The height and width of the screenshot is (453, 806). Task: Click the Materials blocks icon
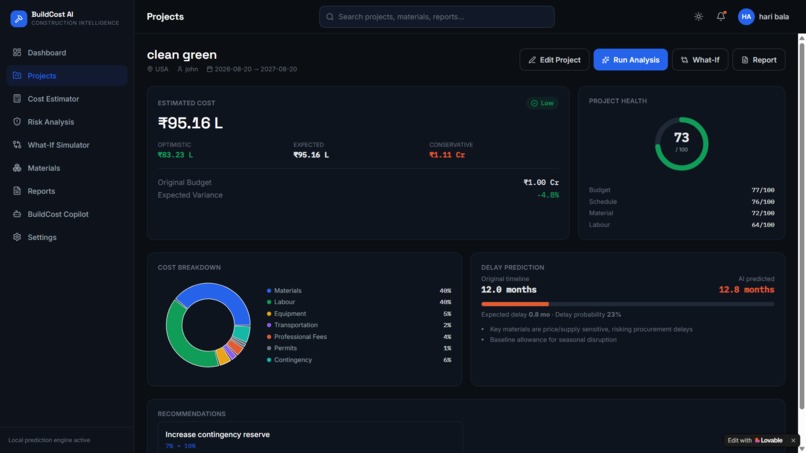point(17,168)
